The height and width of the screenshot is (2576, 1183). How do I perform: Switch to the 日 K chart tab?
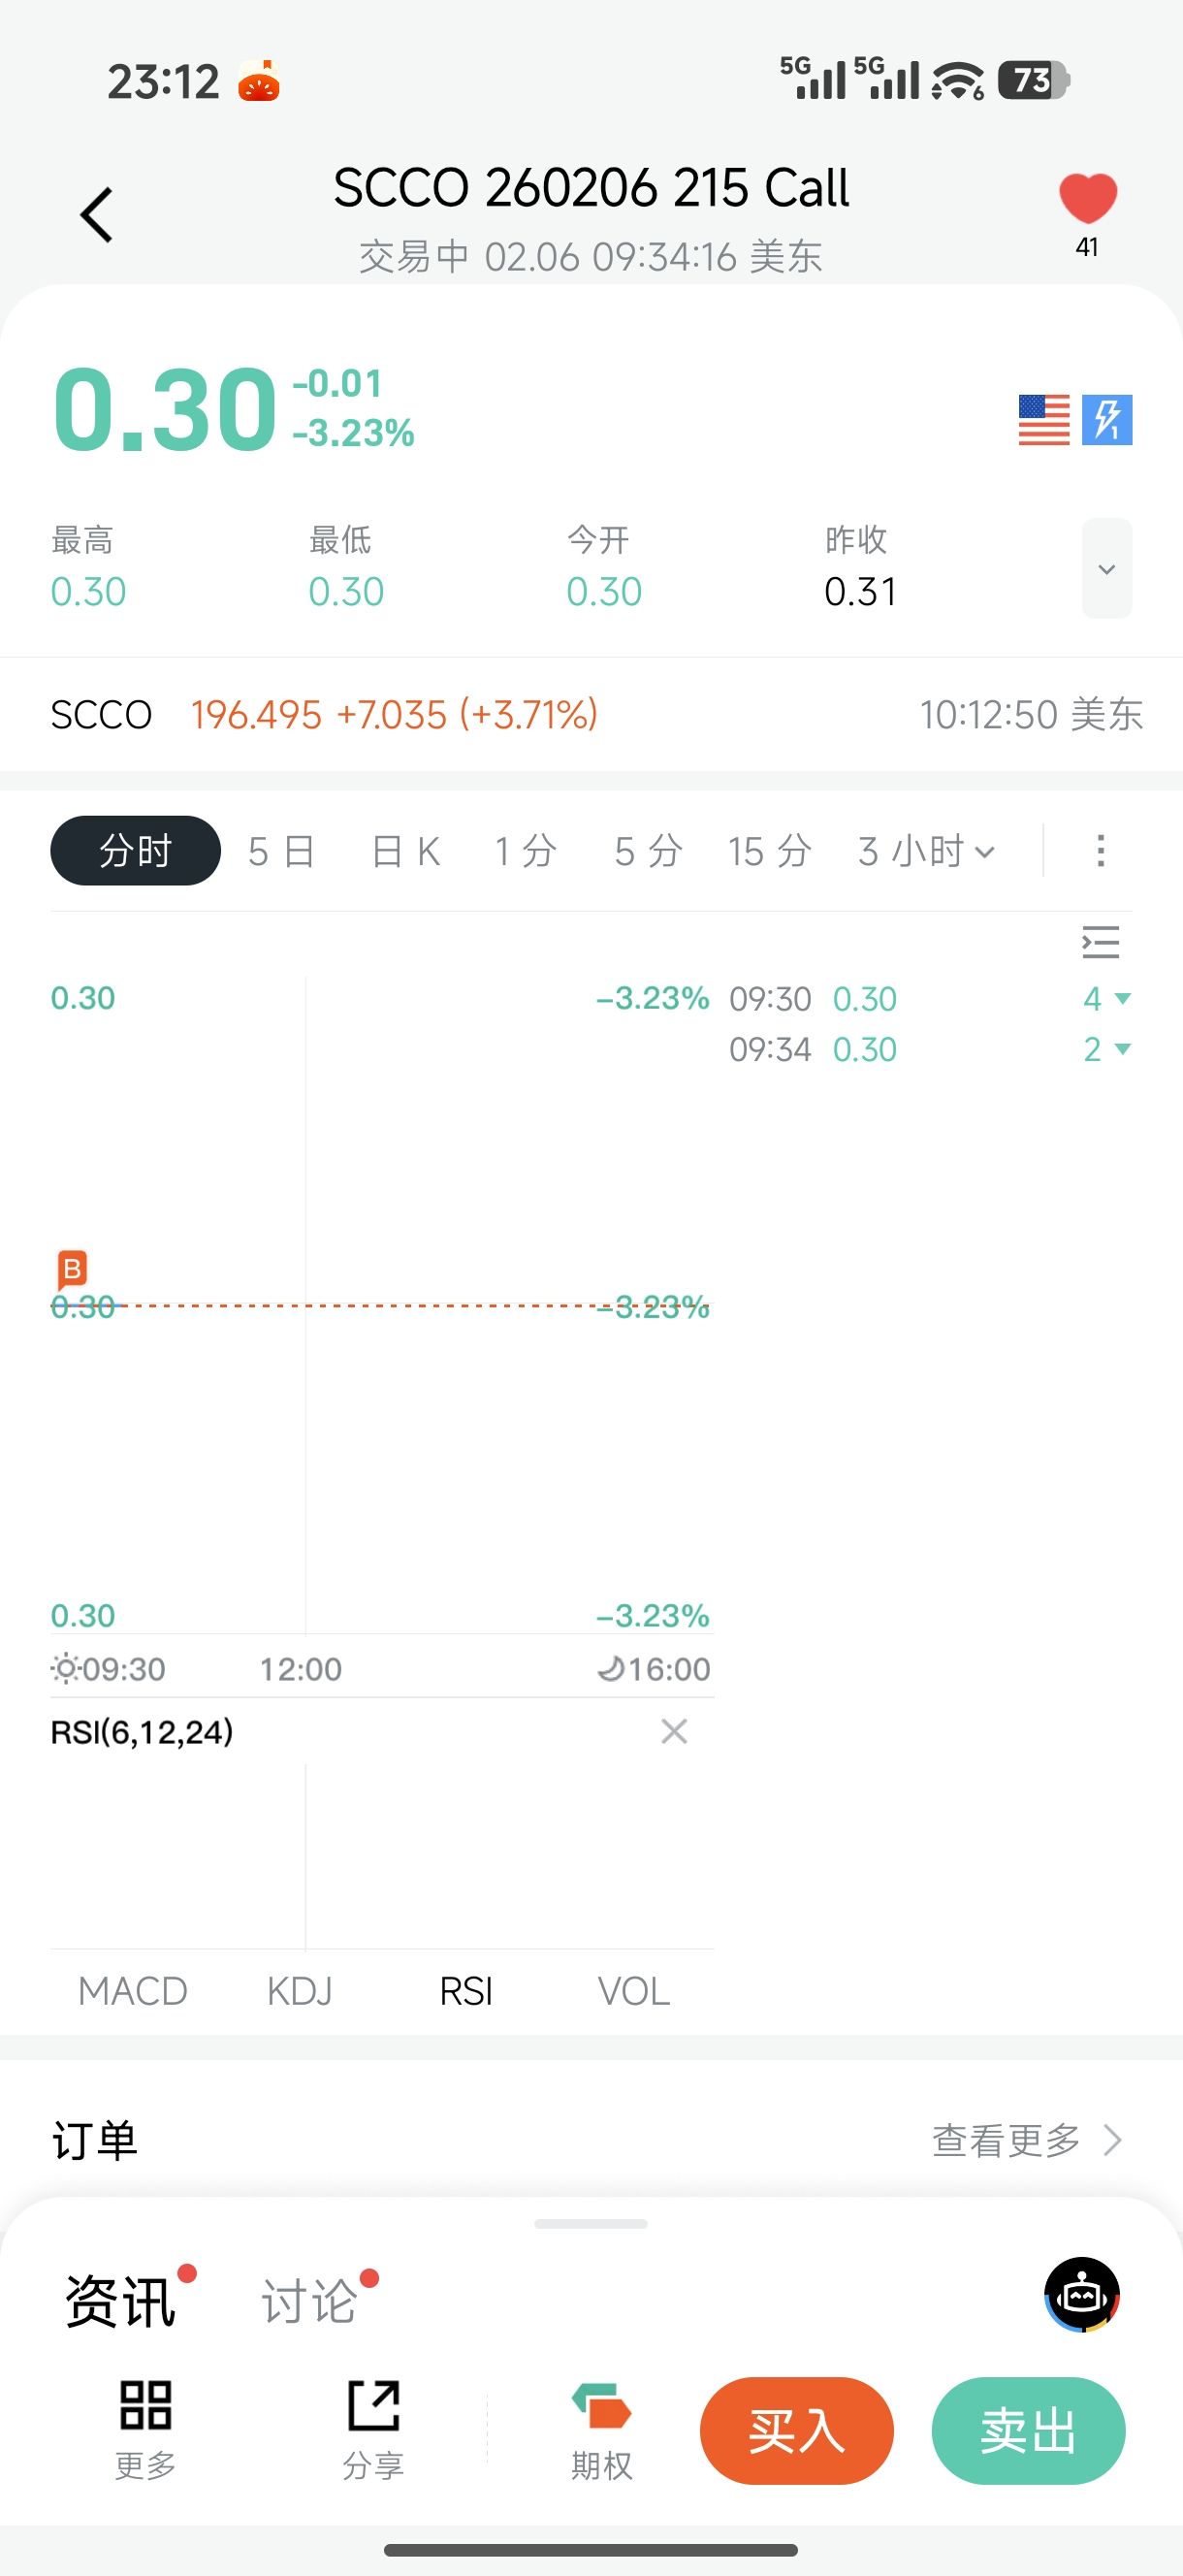point(405,852)
